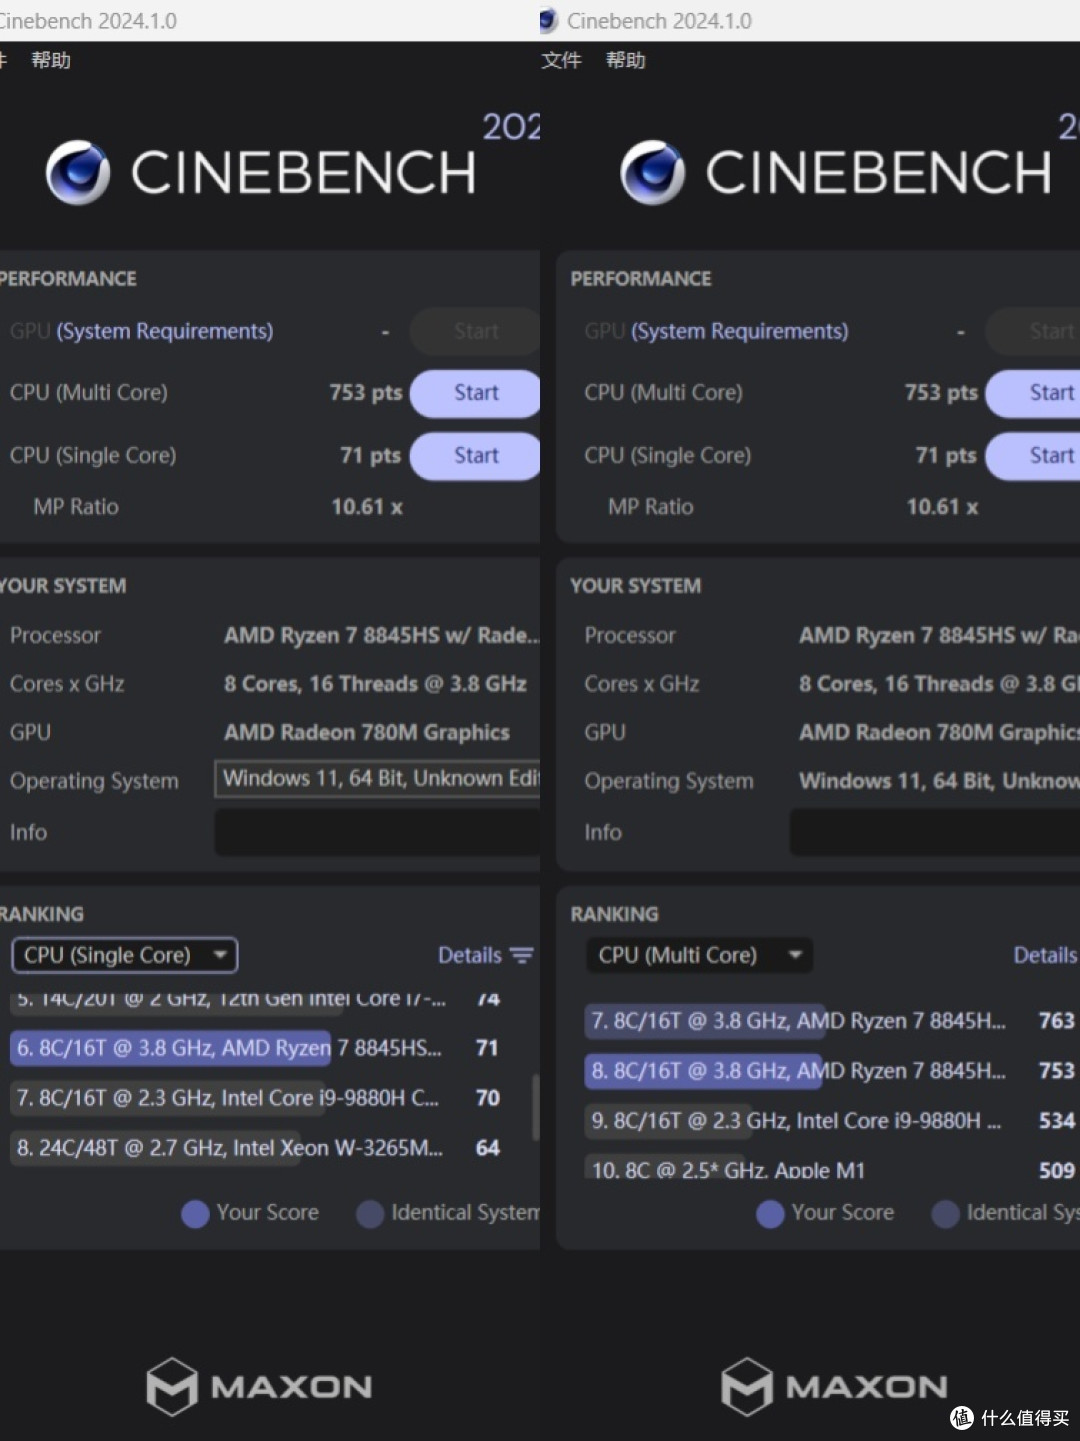Open the Details link in right ranking panel
Screen dimensions: 1080x1441
pyautogui.click(x=1046, y=956)
